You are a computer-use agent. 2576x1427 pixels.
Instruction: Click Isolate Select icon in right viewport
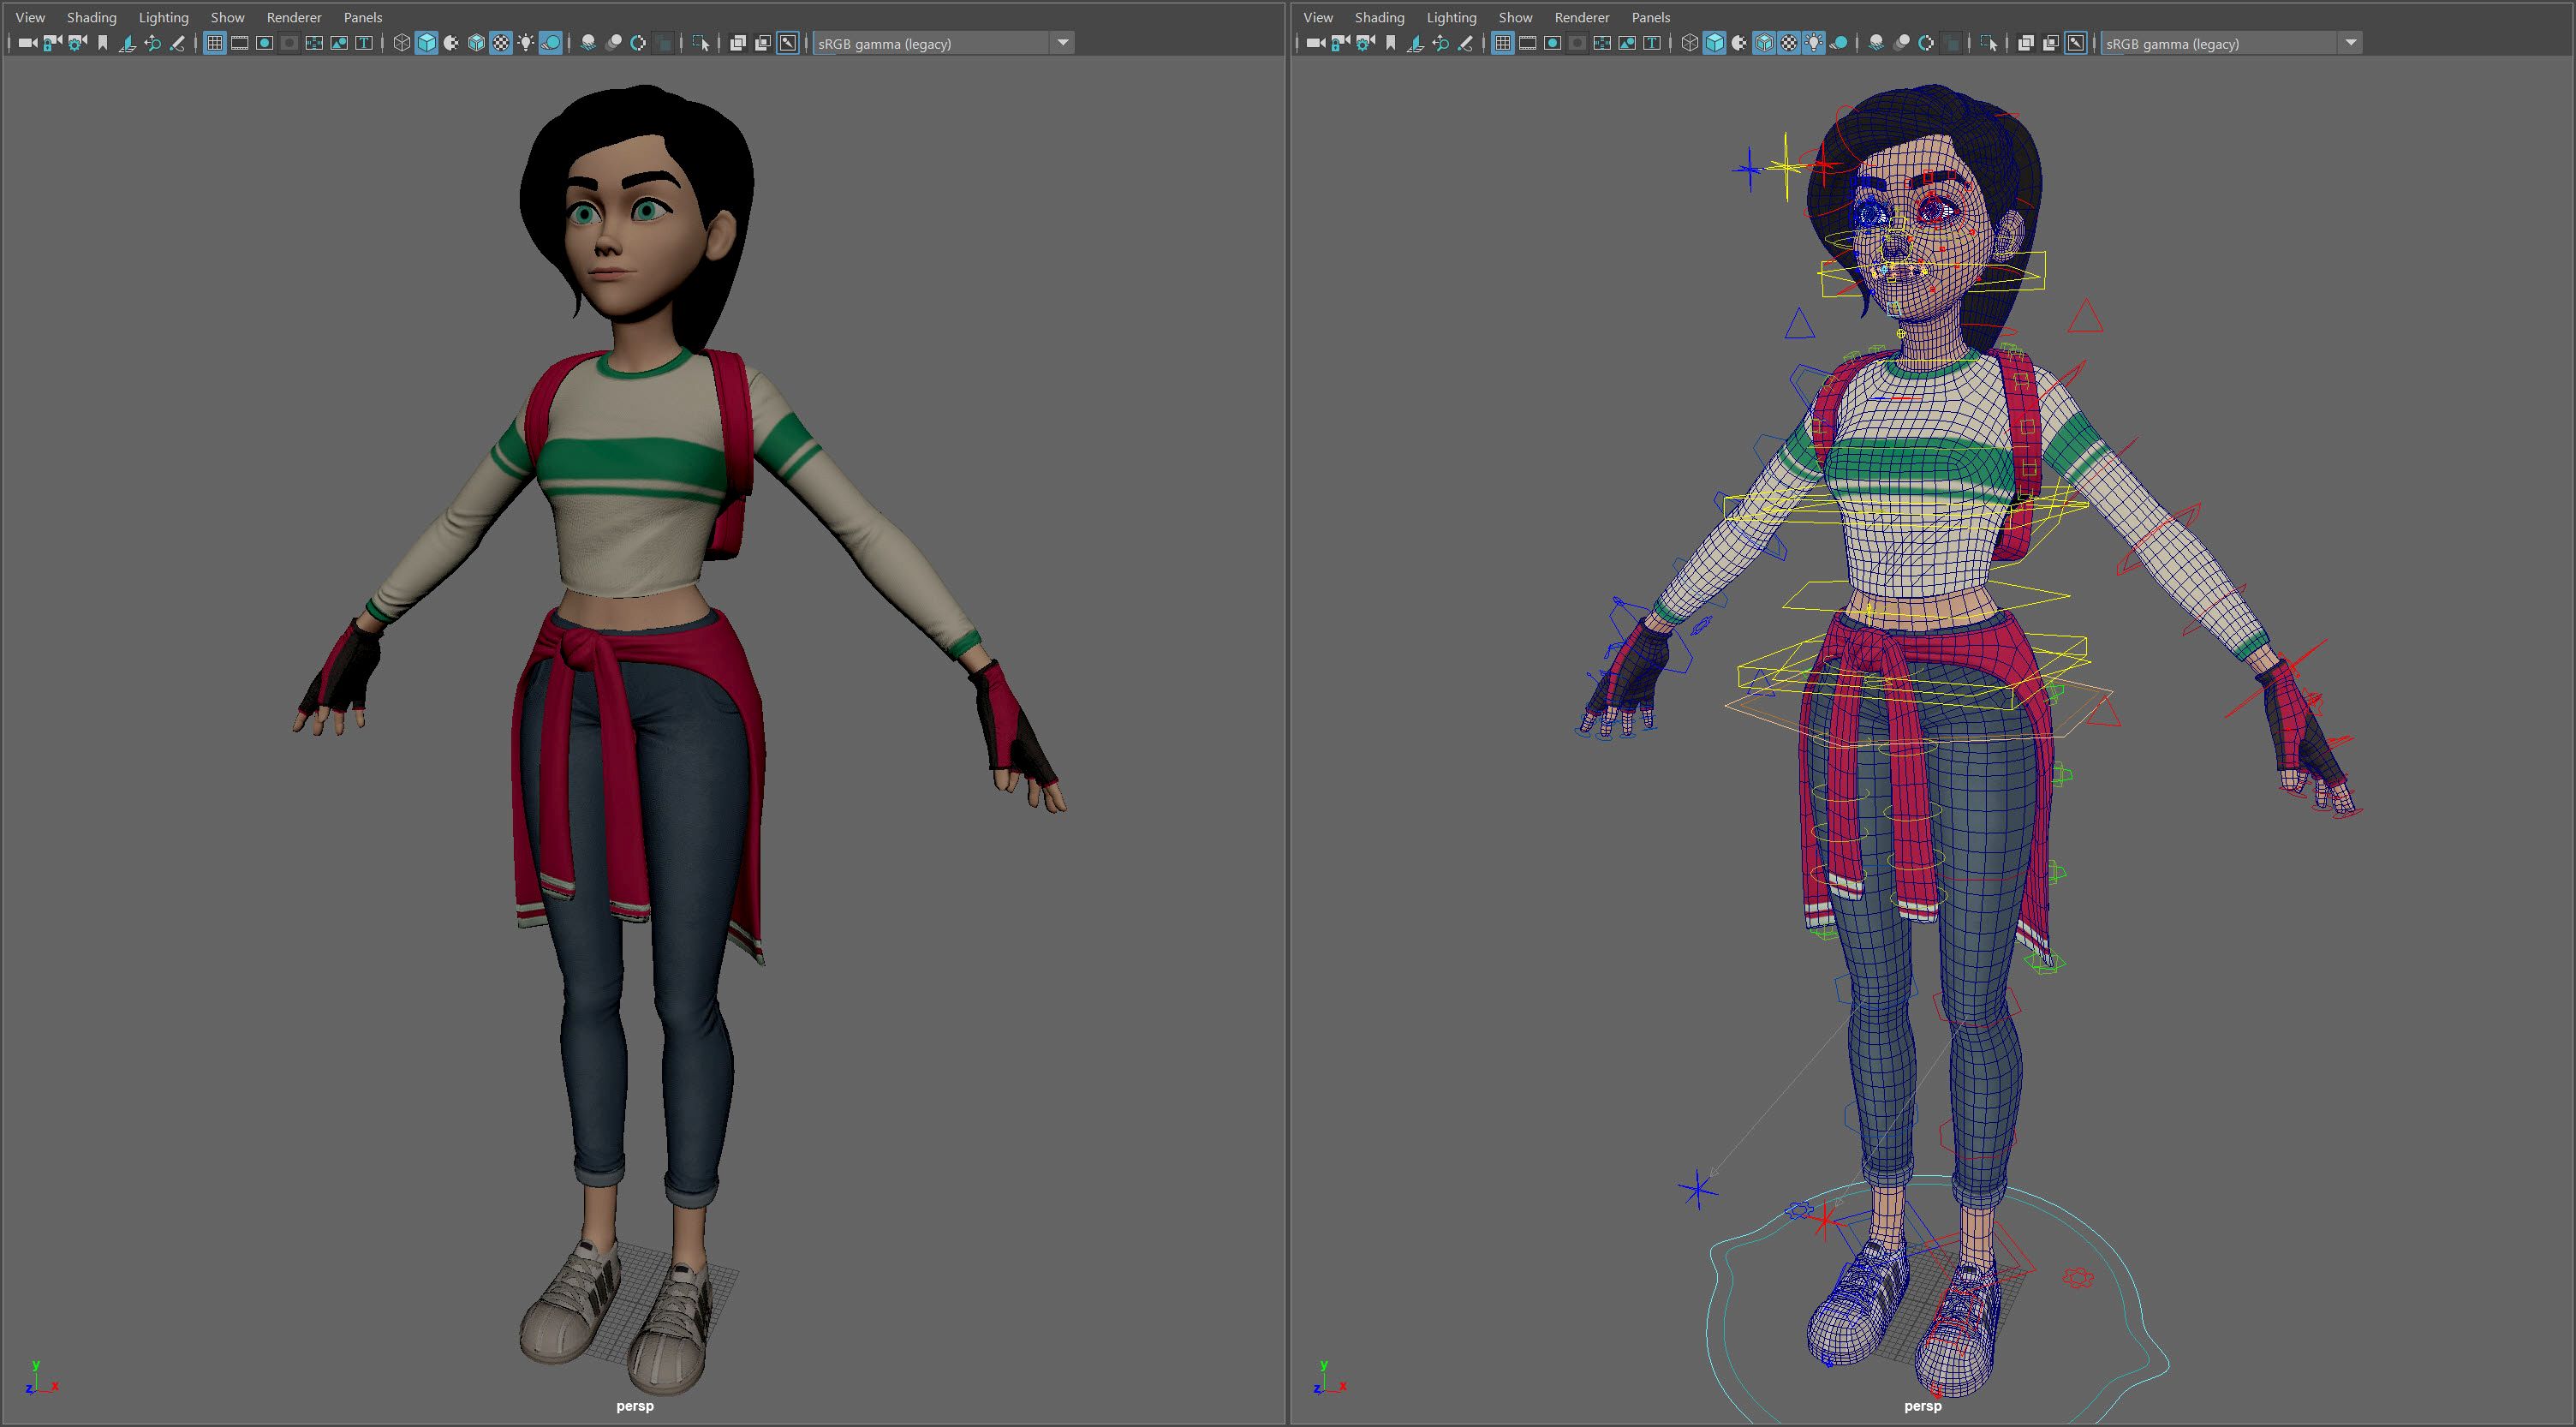pyautogui.click(x=1988, y=43)
